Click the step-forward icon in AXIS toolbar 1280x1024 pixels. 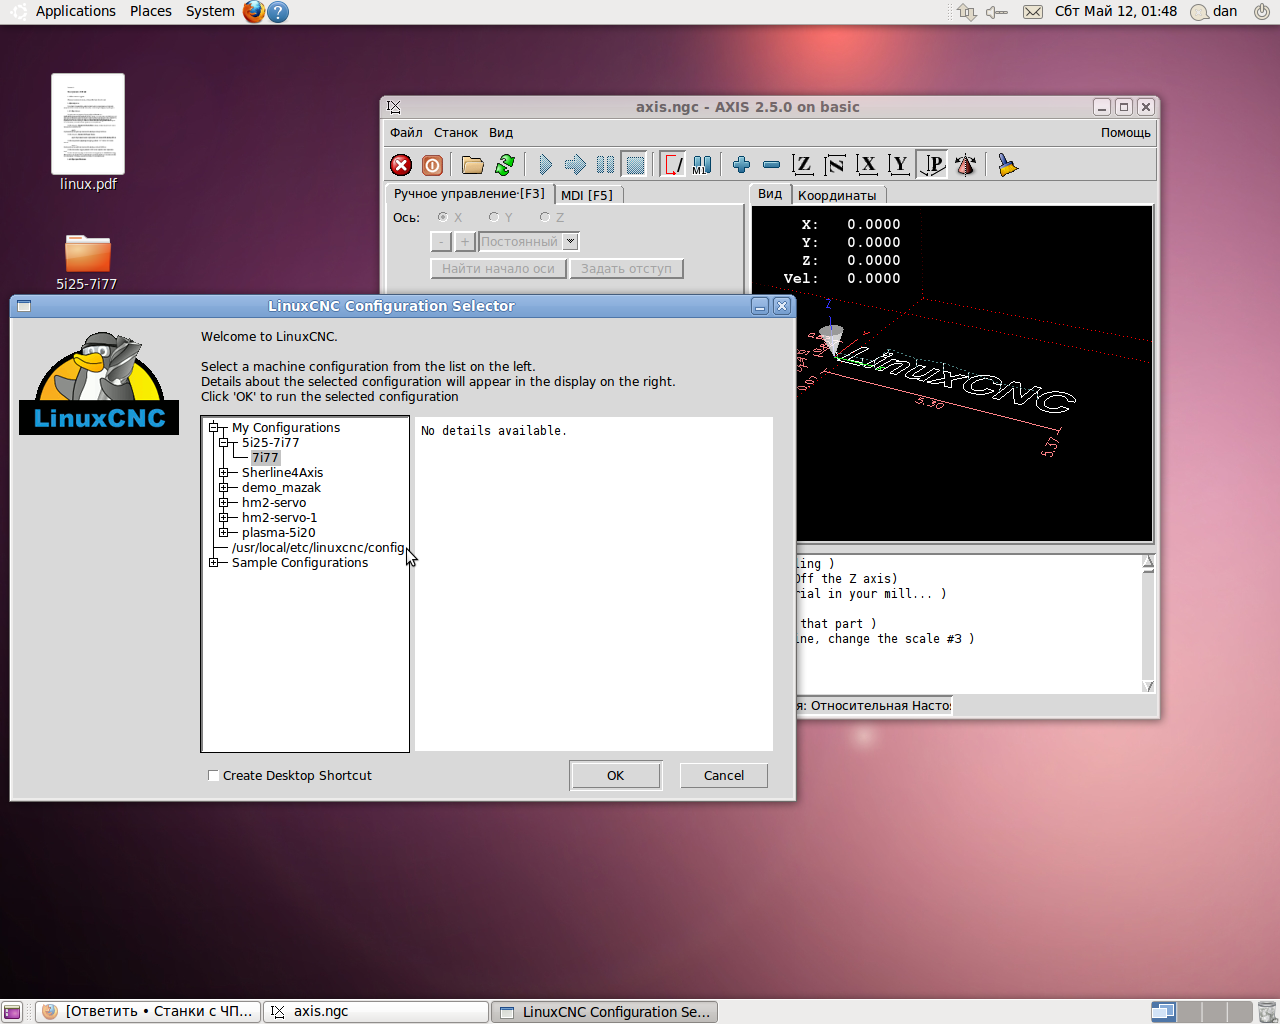[x=575, y=165]
